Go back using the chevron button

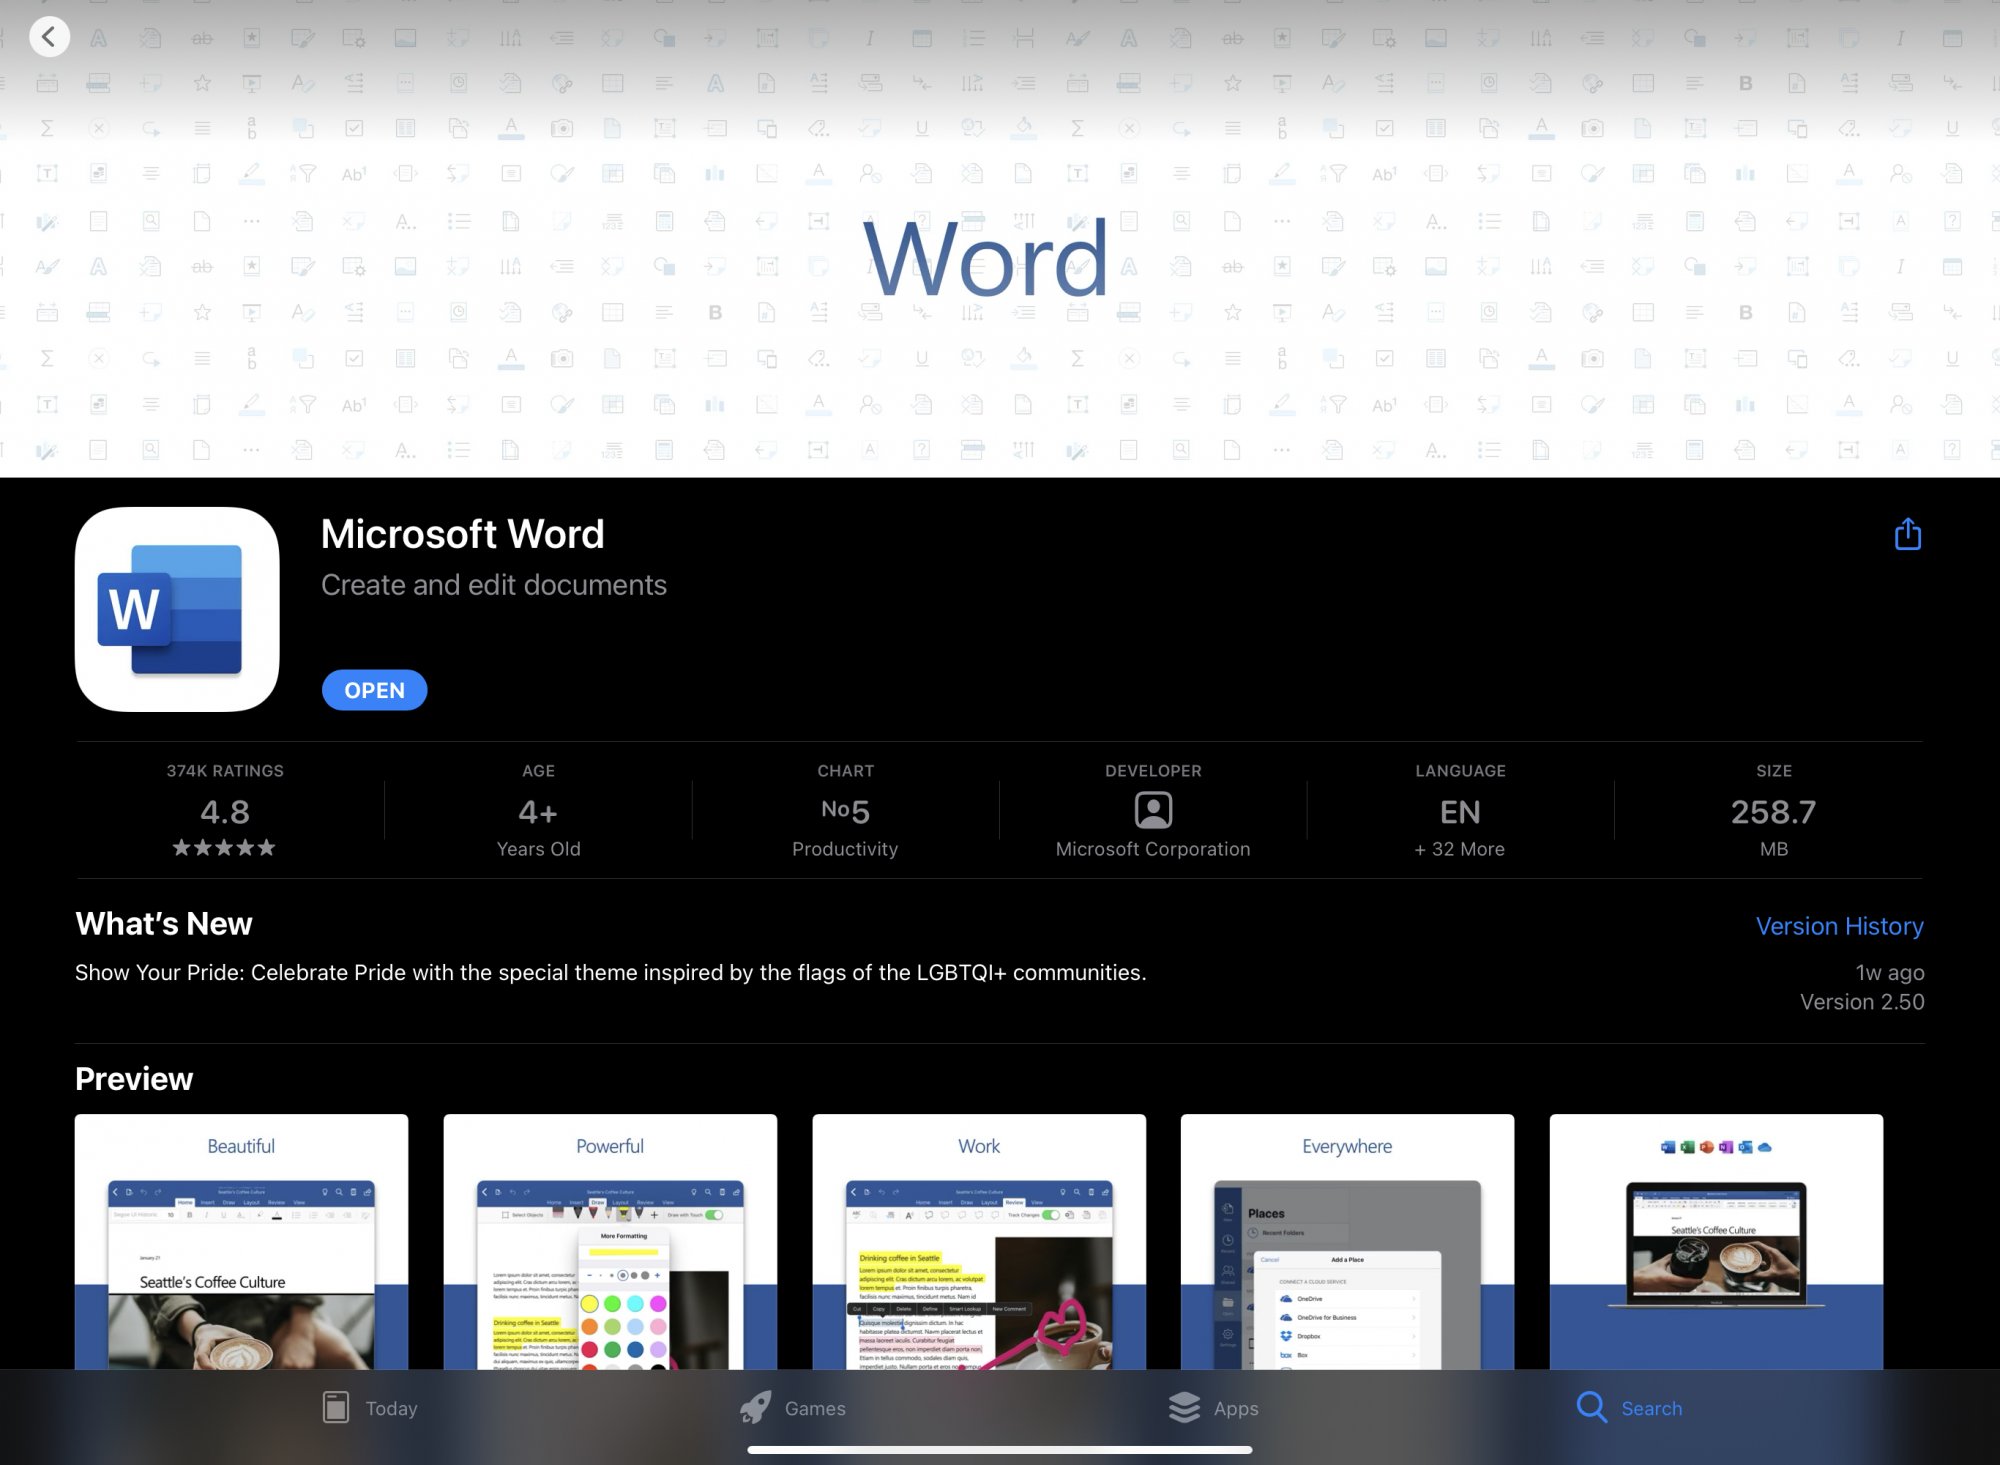(x=49, y=37)
